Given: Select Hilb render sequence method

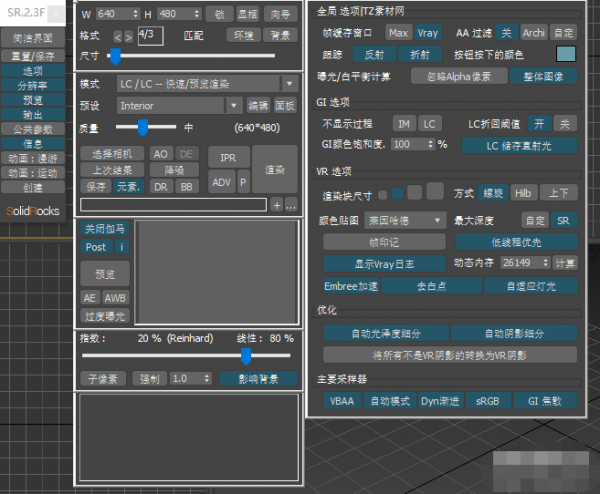Looking at the screenshot, I should pyautogui.click(x=523, y=193).
